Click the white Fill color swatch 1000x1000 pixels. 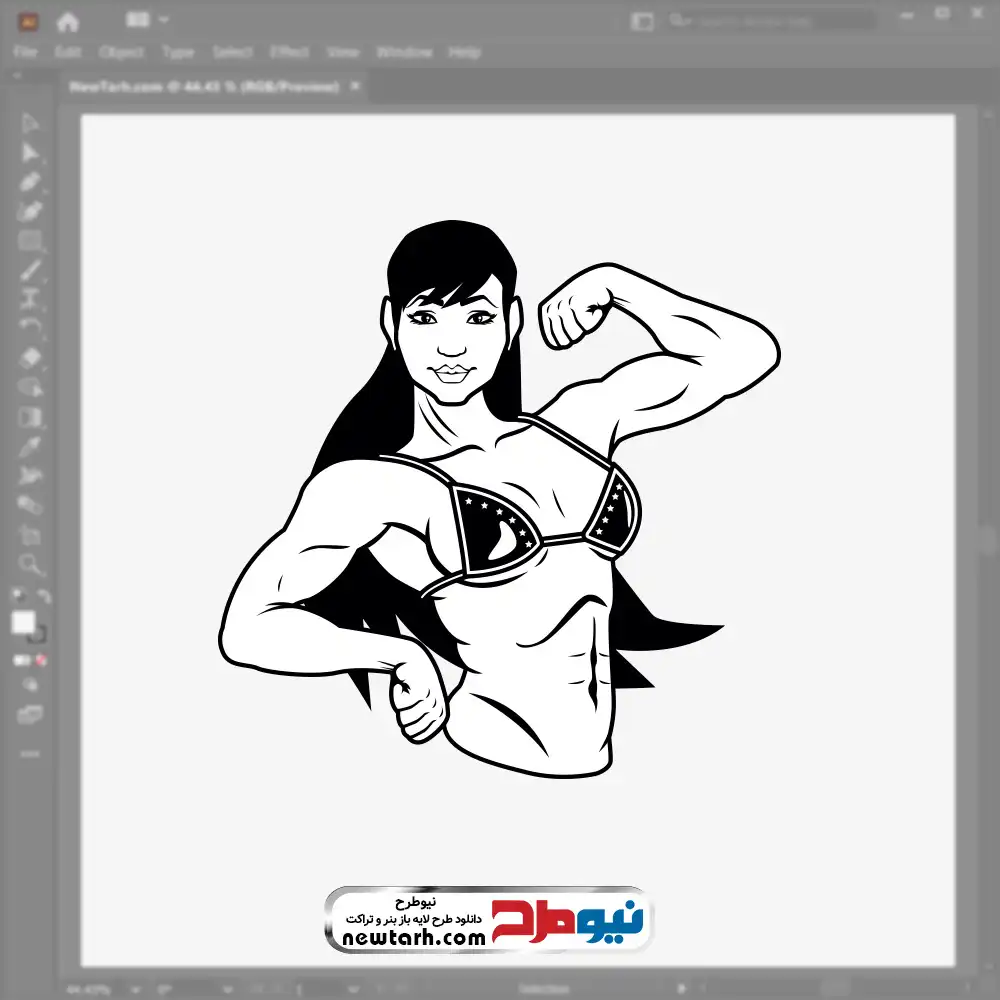[x=23, y=622]
